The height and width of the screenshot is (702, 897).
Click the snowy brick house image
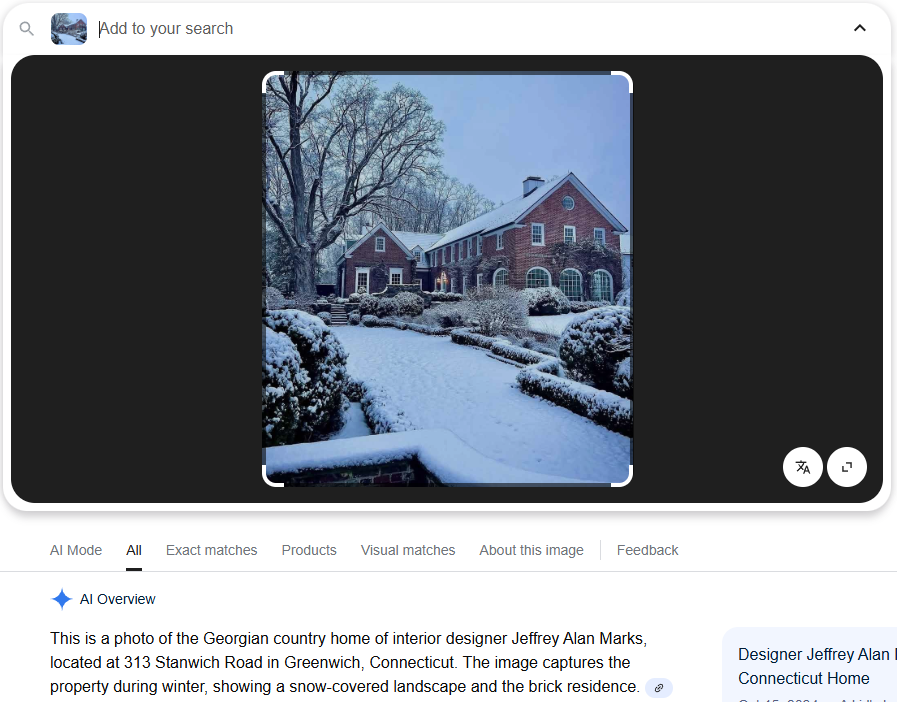pos(447,279)
